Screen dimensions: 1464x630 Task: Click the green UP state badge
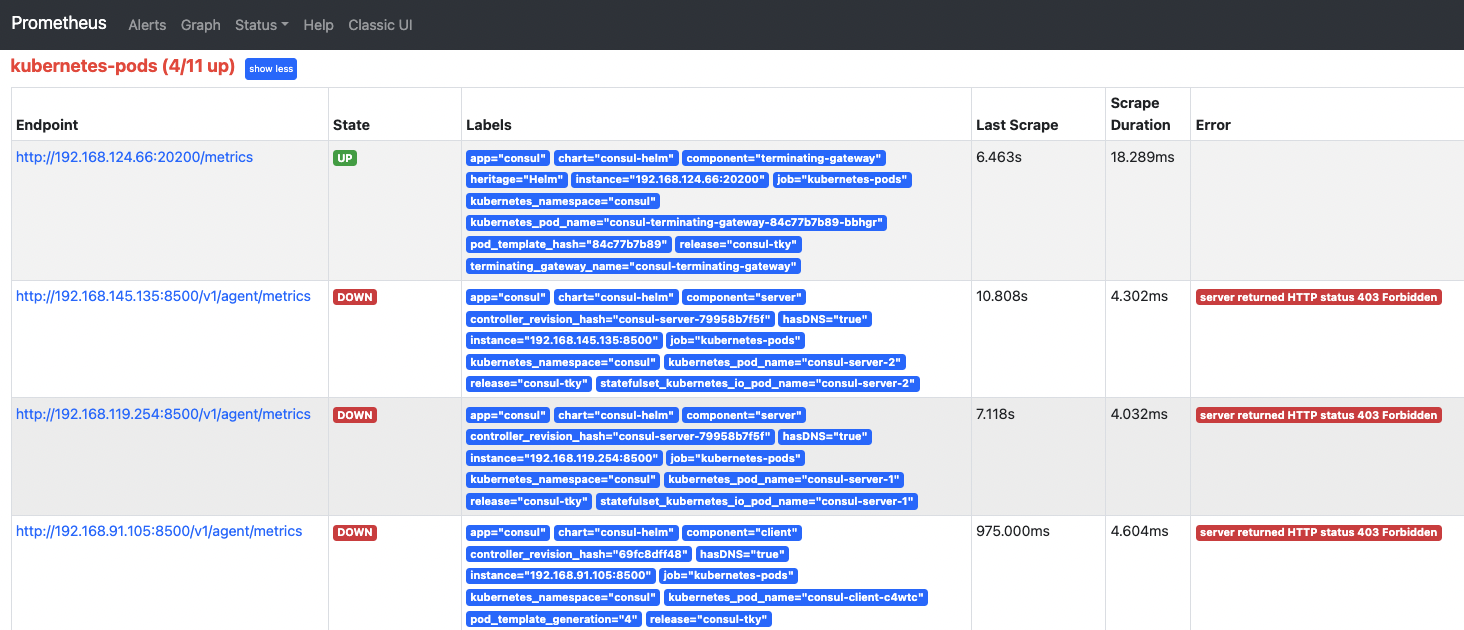[x=344, y=157]
